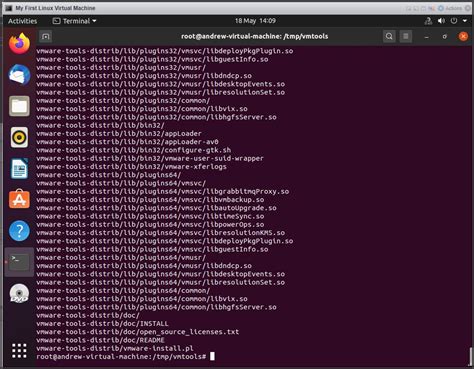Minimize the terminal window
The height and width of the screenshot is (369, 474).
(x=426, y=36)
